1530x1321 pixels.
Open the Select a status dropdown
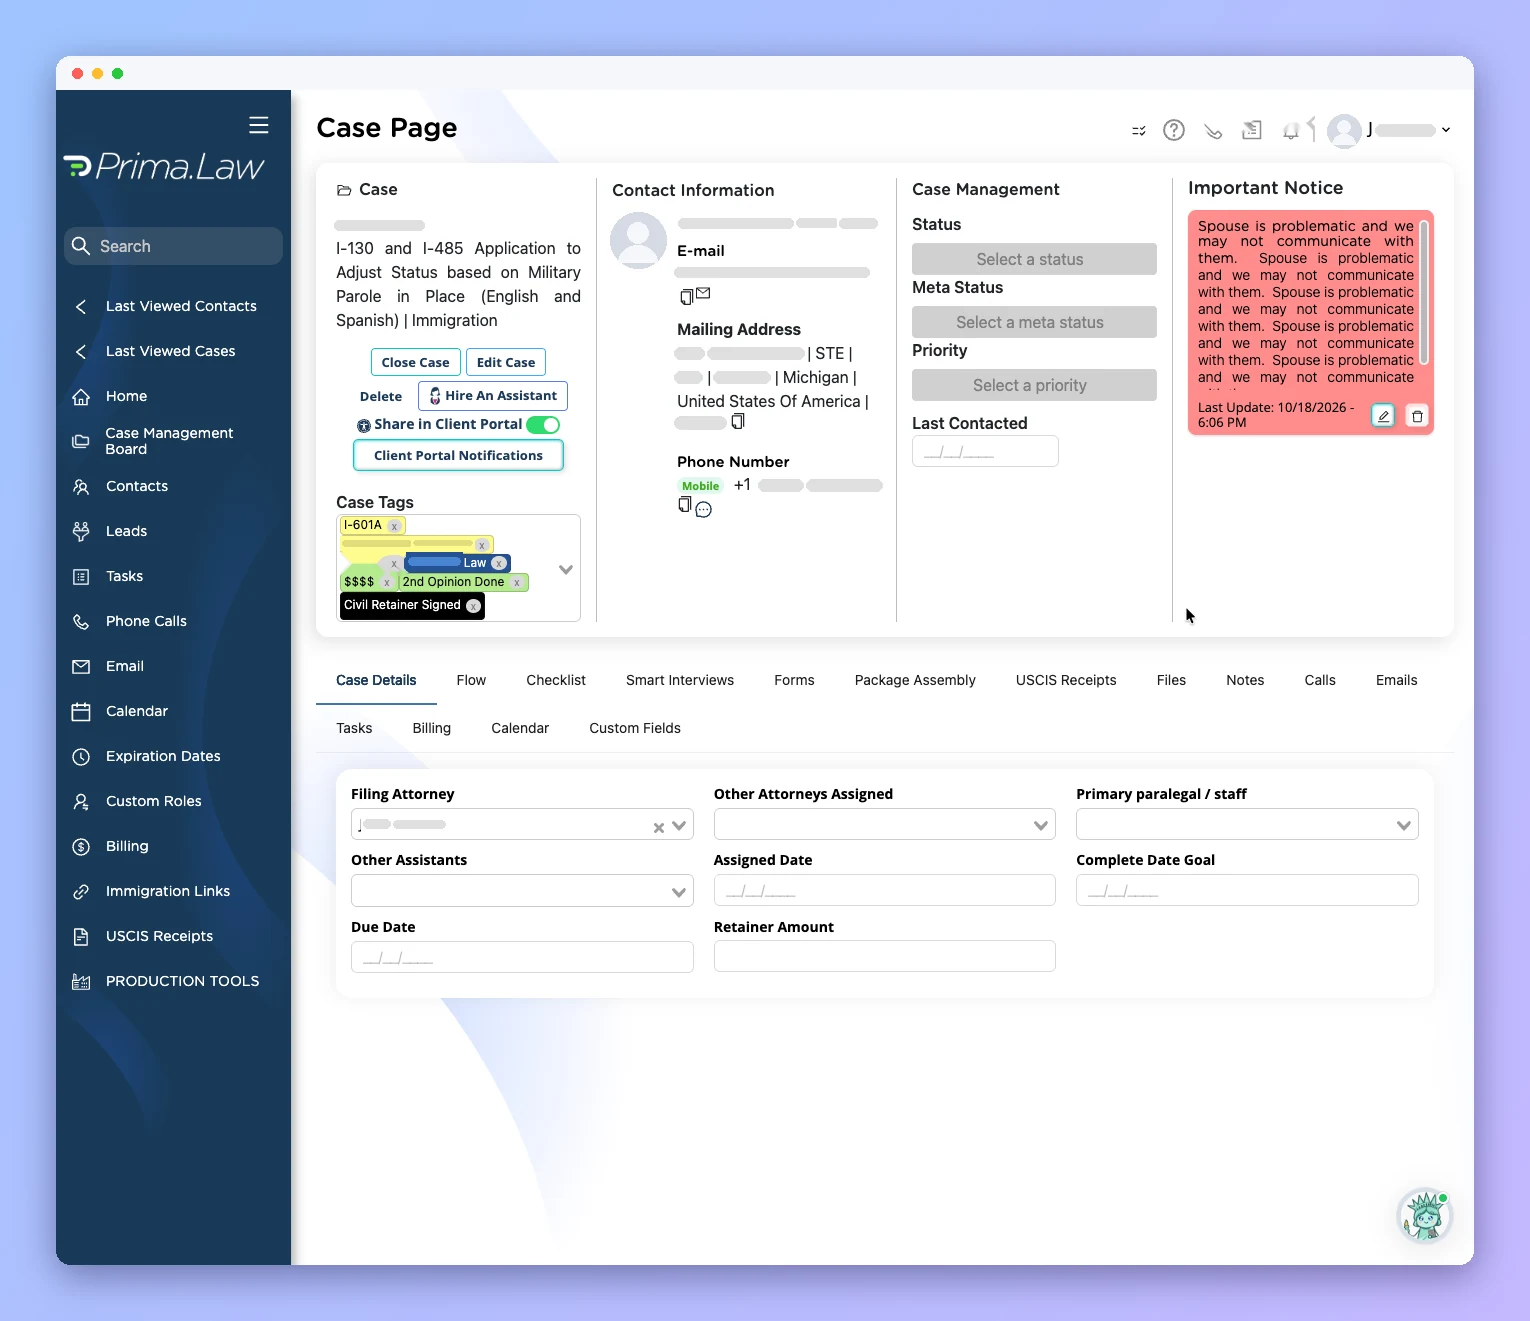pos(1034,259)
